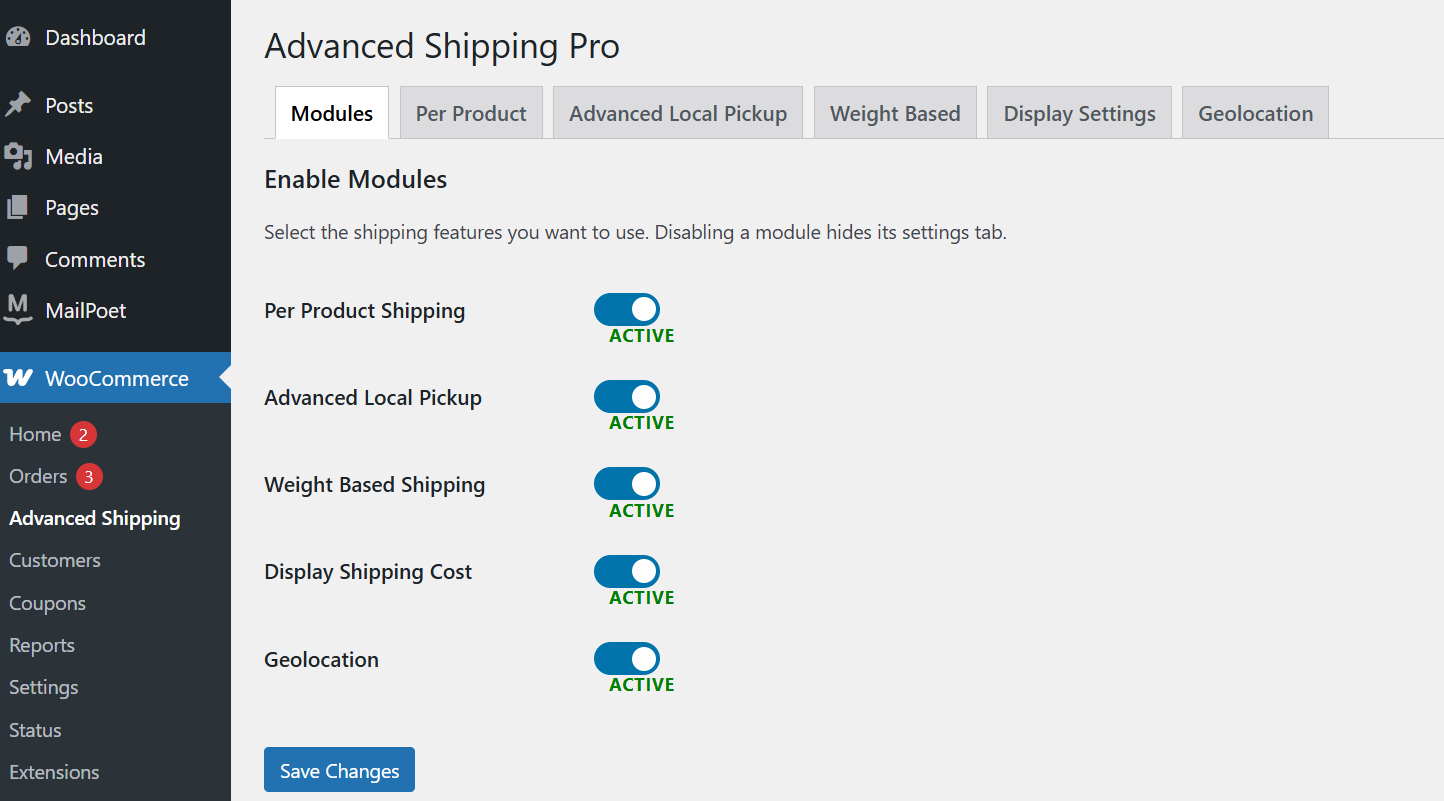
Task: Open MailPoet via its M icon
Action: [x=19, y=310]
